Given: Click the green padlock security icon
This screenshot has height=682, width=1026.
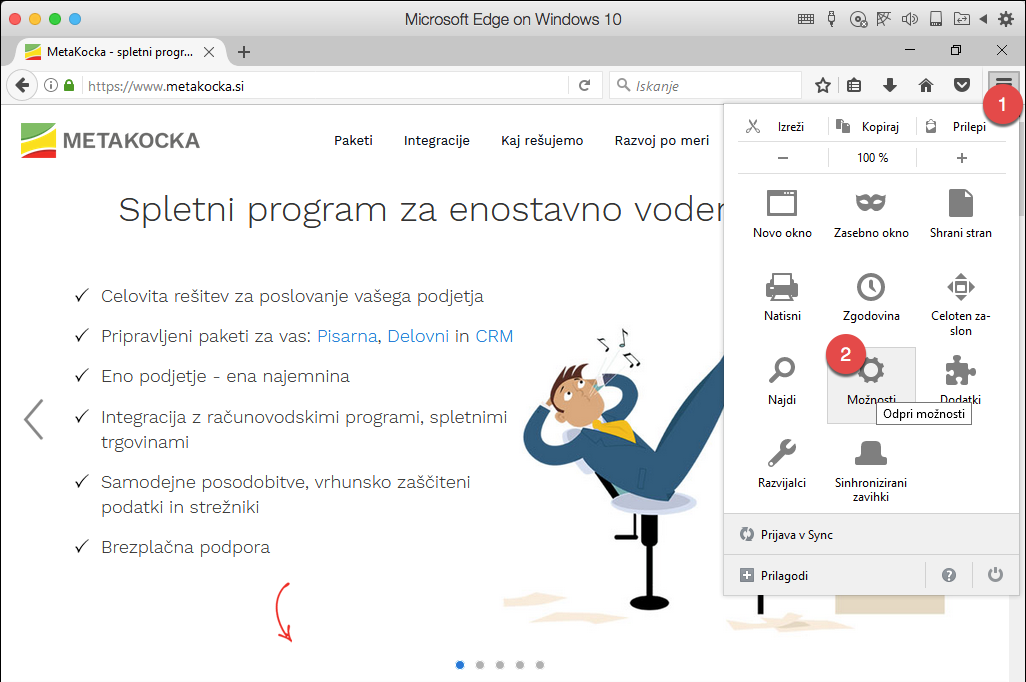Looking at the screenshot, I should (69, 85).
